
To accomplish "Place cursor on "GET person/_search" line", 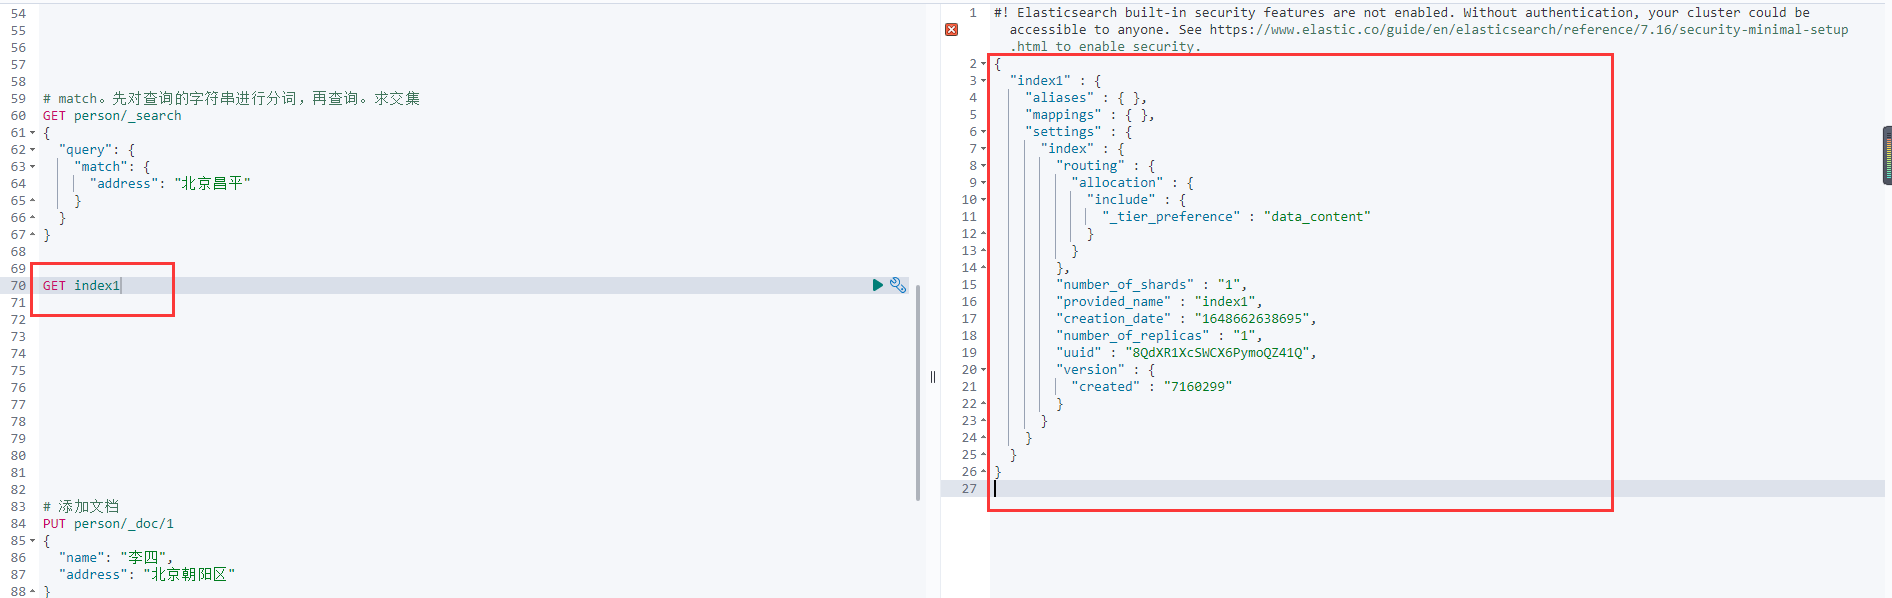I will coord(112,116).
